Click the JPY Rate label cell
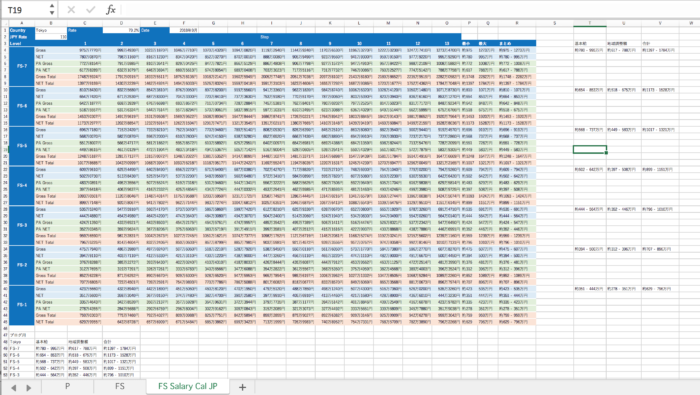This screenshot has width=700, height=395. click(21, 37)
